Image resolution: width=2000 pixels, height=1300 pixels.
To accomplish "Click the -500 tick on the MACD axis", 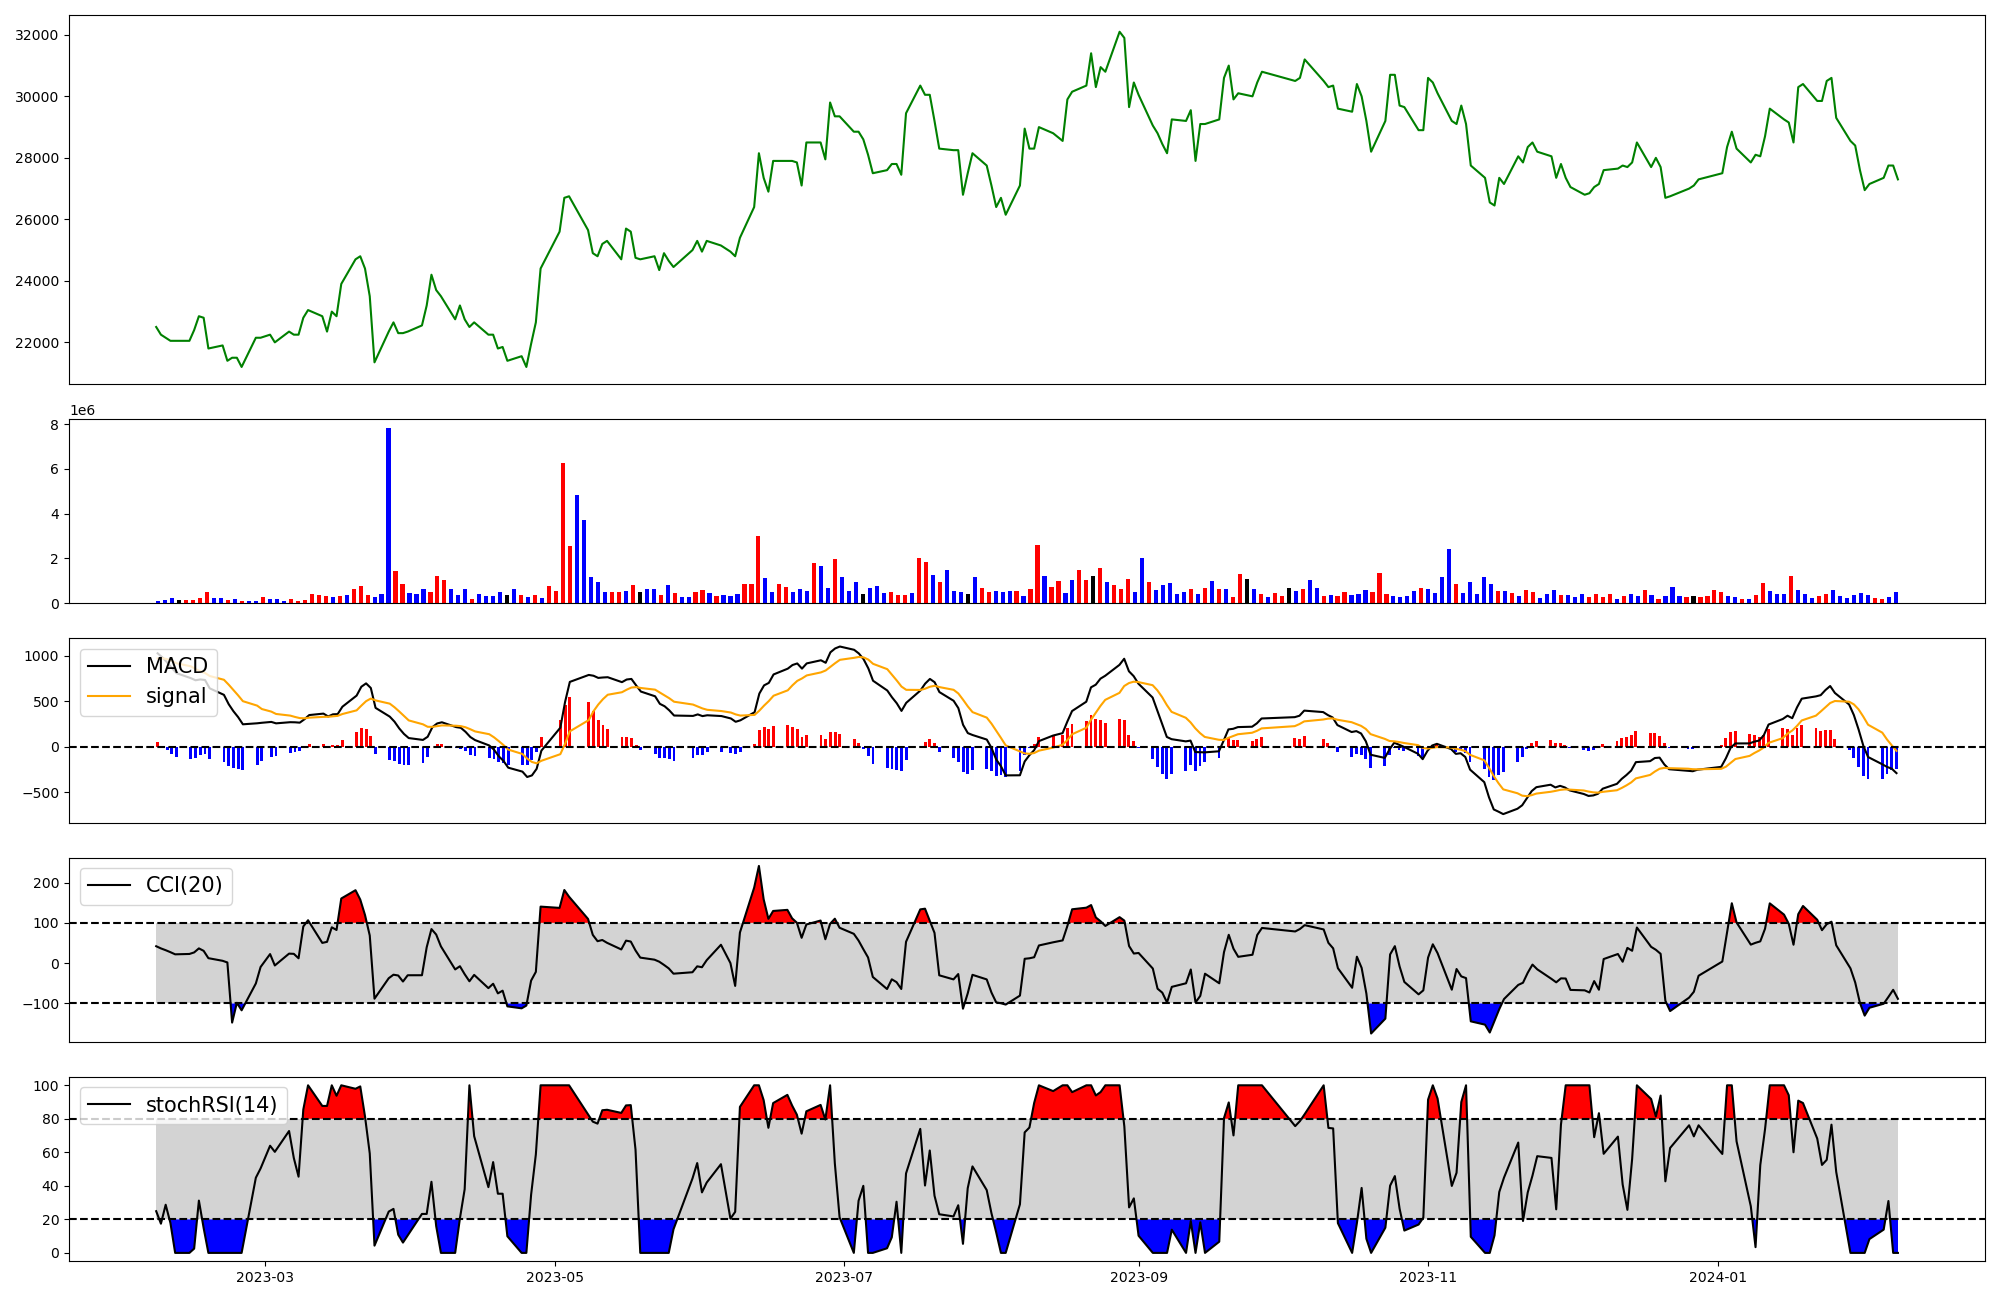I will click(x=41, y=793).
